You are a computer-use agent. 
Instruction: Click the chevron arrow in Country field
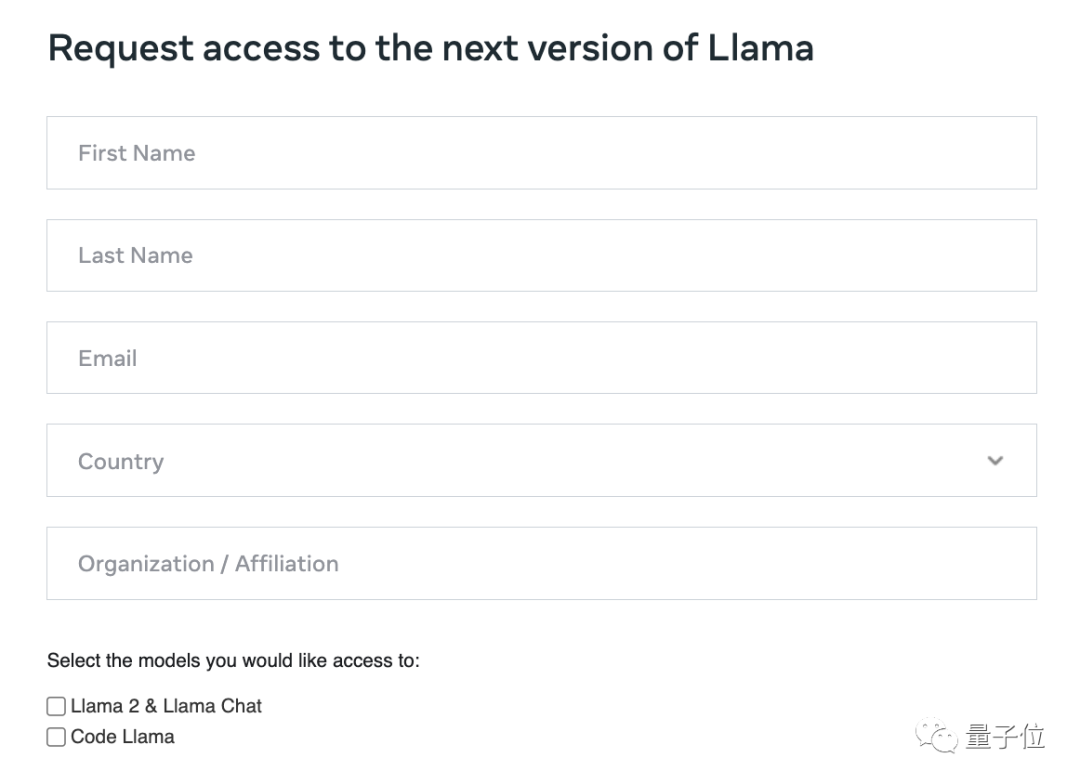(x=994, y=461)
